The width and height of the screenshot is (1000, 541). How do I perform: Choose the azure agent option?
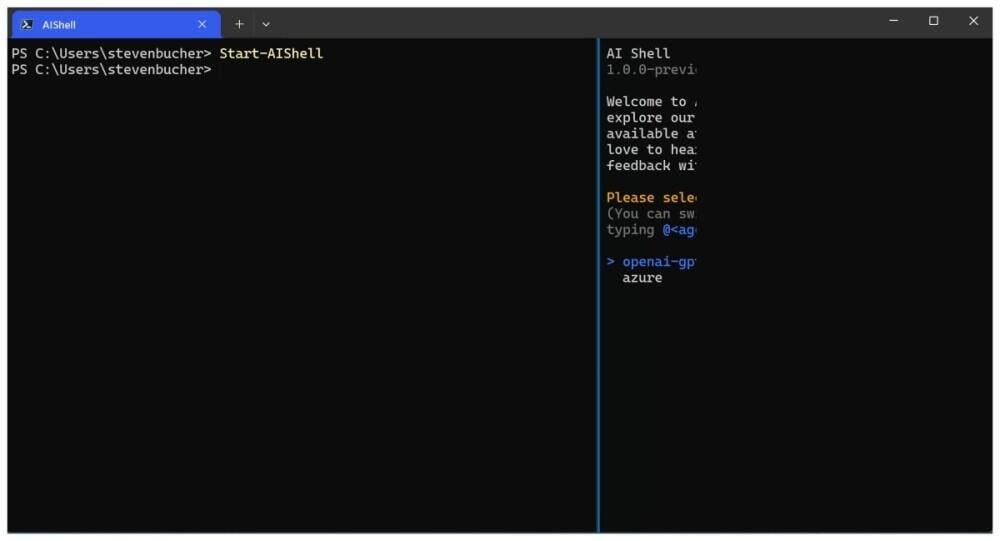pyautogui.click(x=642, y=278)
